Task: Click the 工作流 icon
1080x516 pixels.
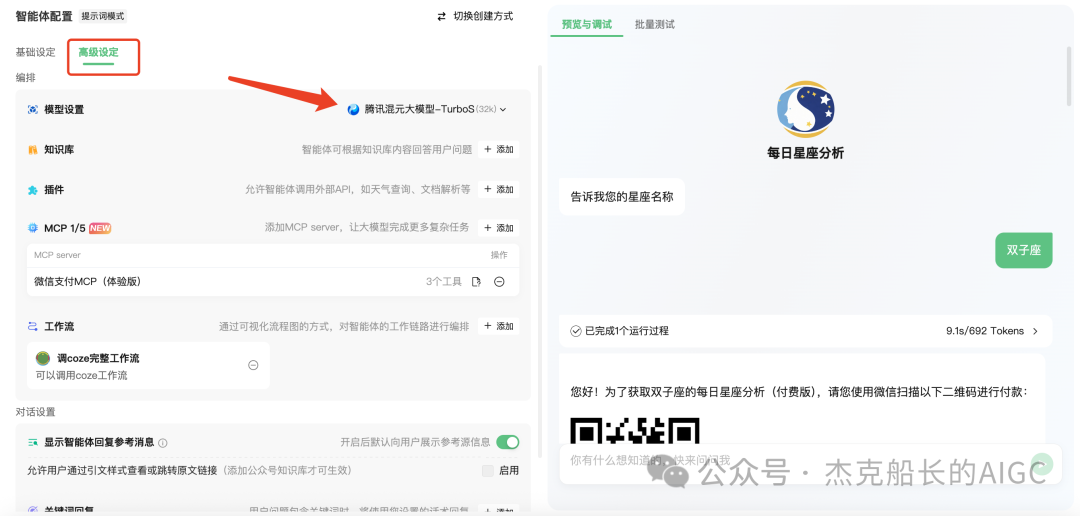Action: coord(32,326)
